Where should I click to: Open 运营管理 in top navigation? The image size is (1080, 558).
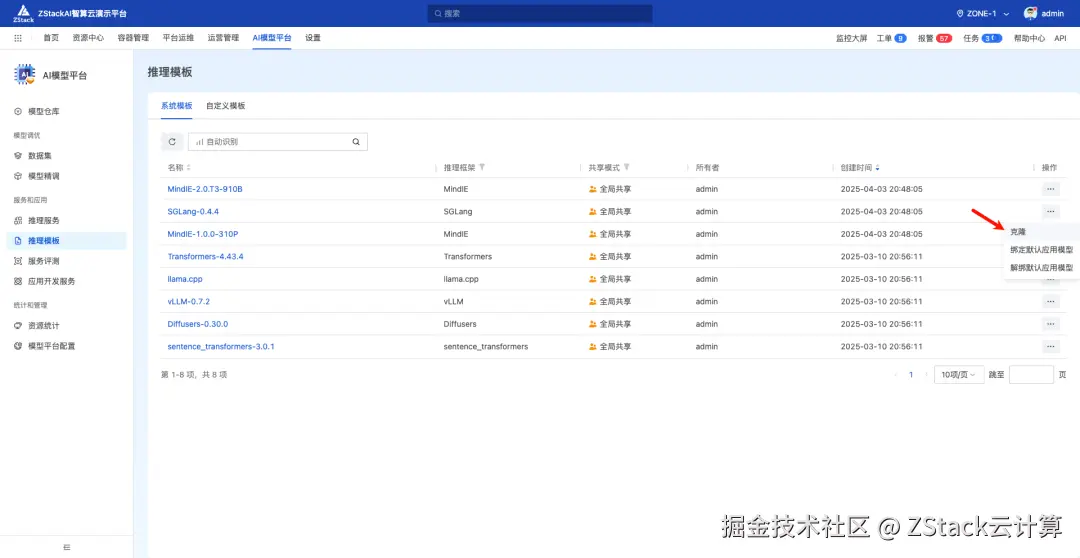(x=223, y=38)
